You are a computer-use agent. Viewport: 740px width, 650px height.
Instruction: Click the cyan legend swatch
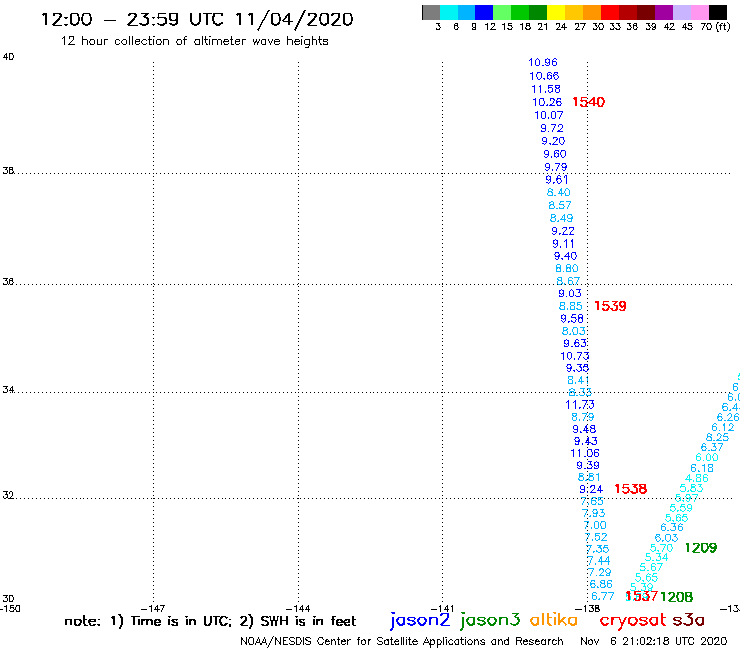(449, 12)
